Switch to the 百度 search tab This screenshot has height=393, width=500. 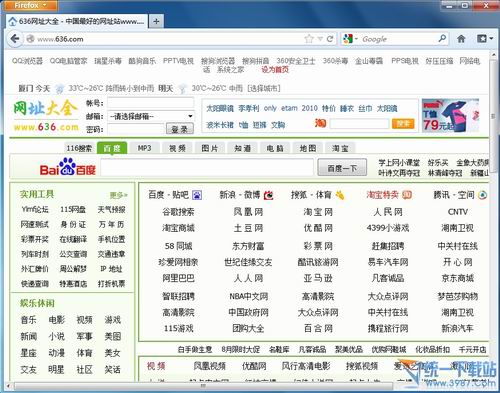112,148
